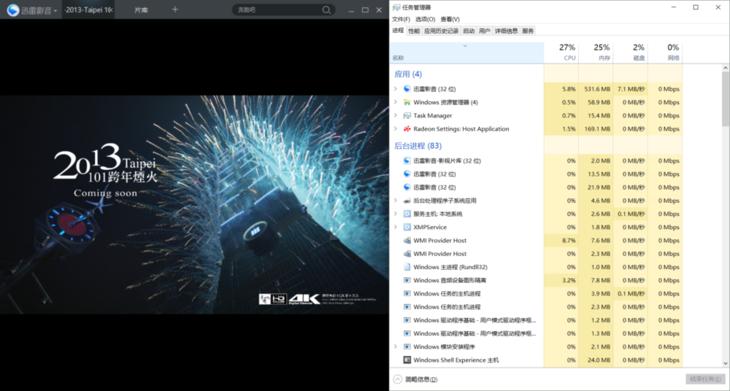Click the 迅雷影音 app icon under 应用
The width and height of the screenshot is (730, 391).
tap(407, 88)
